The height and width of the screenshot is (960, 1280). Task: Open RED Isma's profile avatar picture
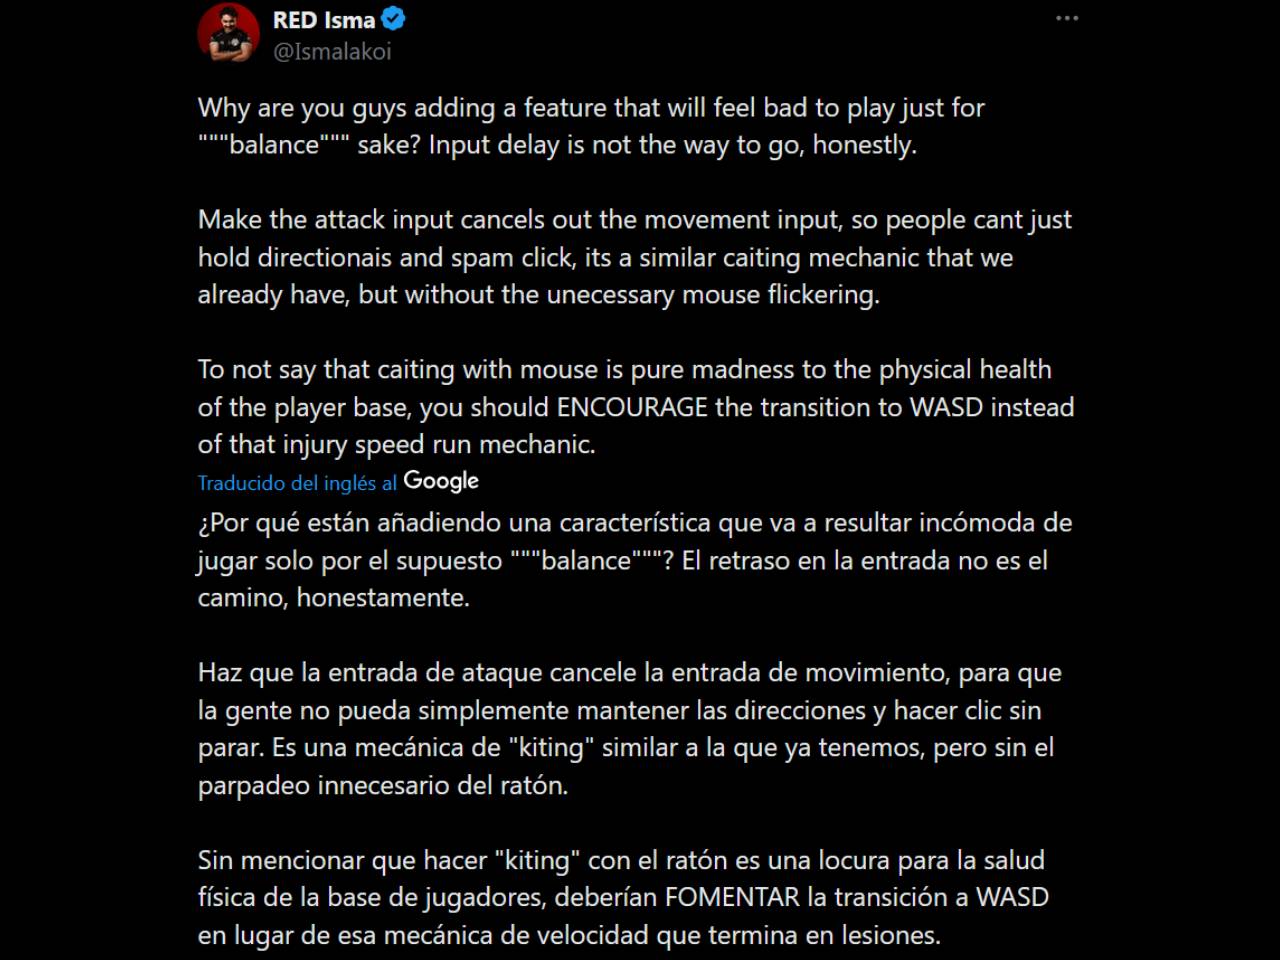(x=229, y=33)
